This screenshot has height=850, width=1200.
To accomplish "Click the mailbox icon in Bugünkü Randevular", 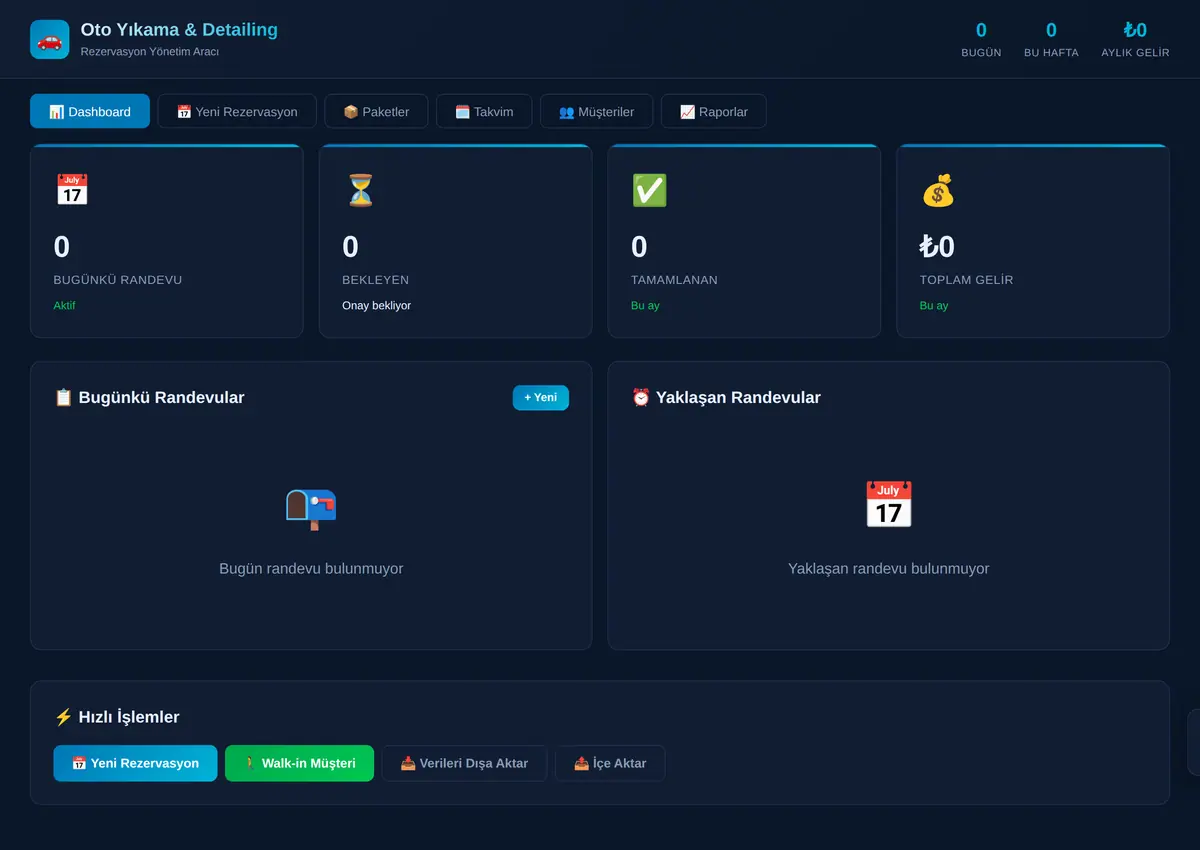I will coord(311,509).
